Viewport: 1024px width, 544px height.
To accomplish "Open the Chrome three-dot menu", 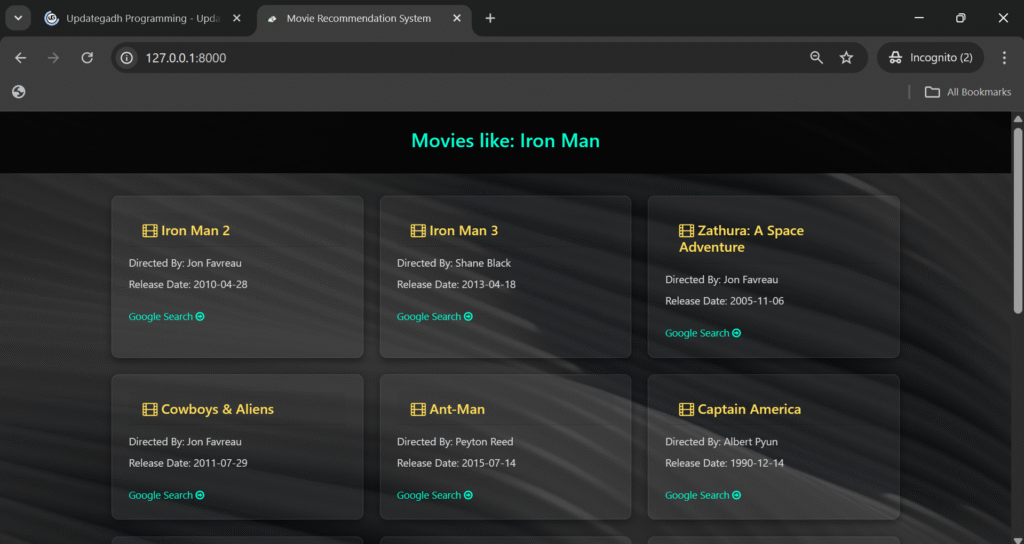I will tap(1004, 58).
